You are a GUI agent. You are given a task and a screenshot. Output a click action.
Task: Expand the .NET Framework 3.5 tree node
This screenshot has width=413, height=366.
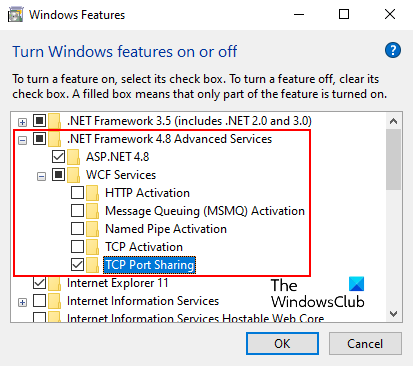pyautogui.click(x=22, y=122)
